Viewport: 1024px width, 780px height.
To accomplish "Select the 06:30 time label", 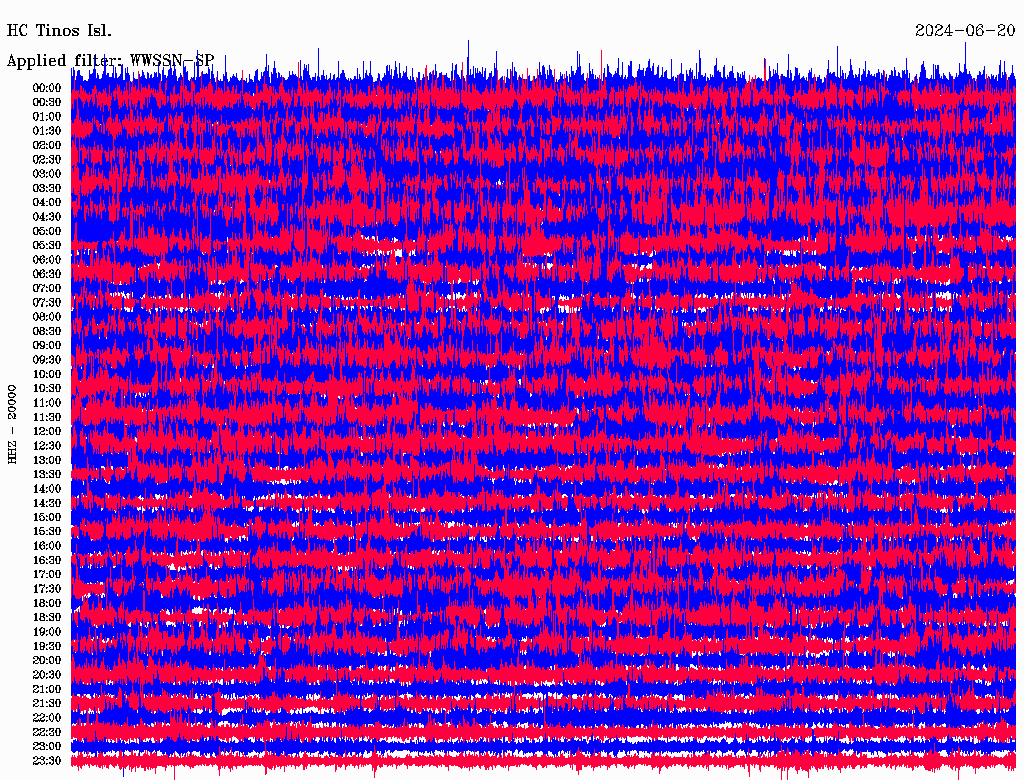I will point(47,274).
